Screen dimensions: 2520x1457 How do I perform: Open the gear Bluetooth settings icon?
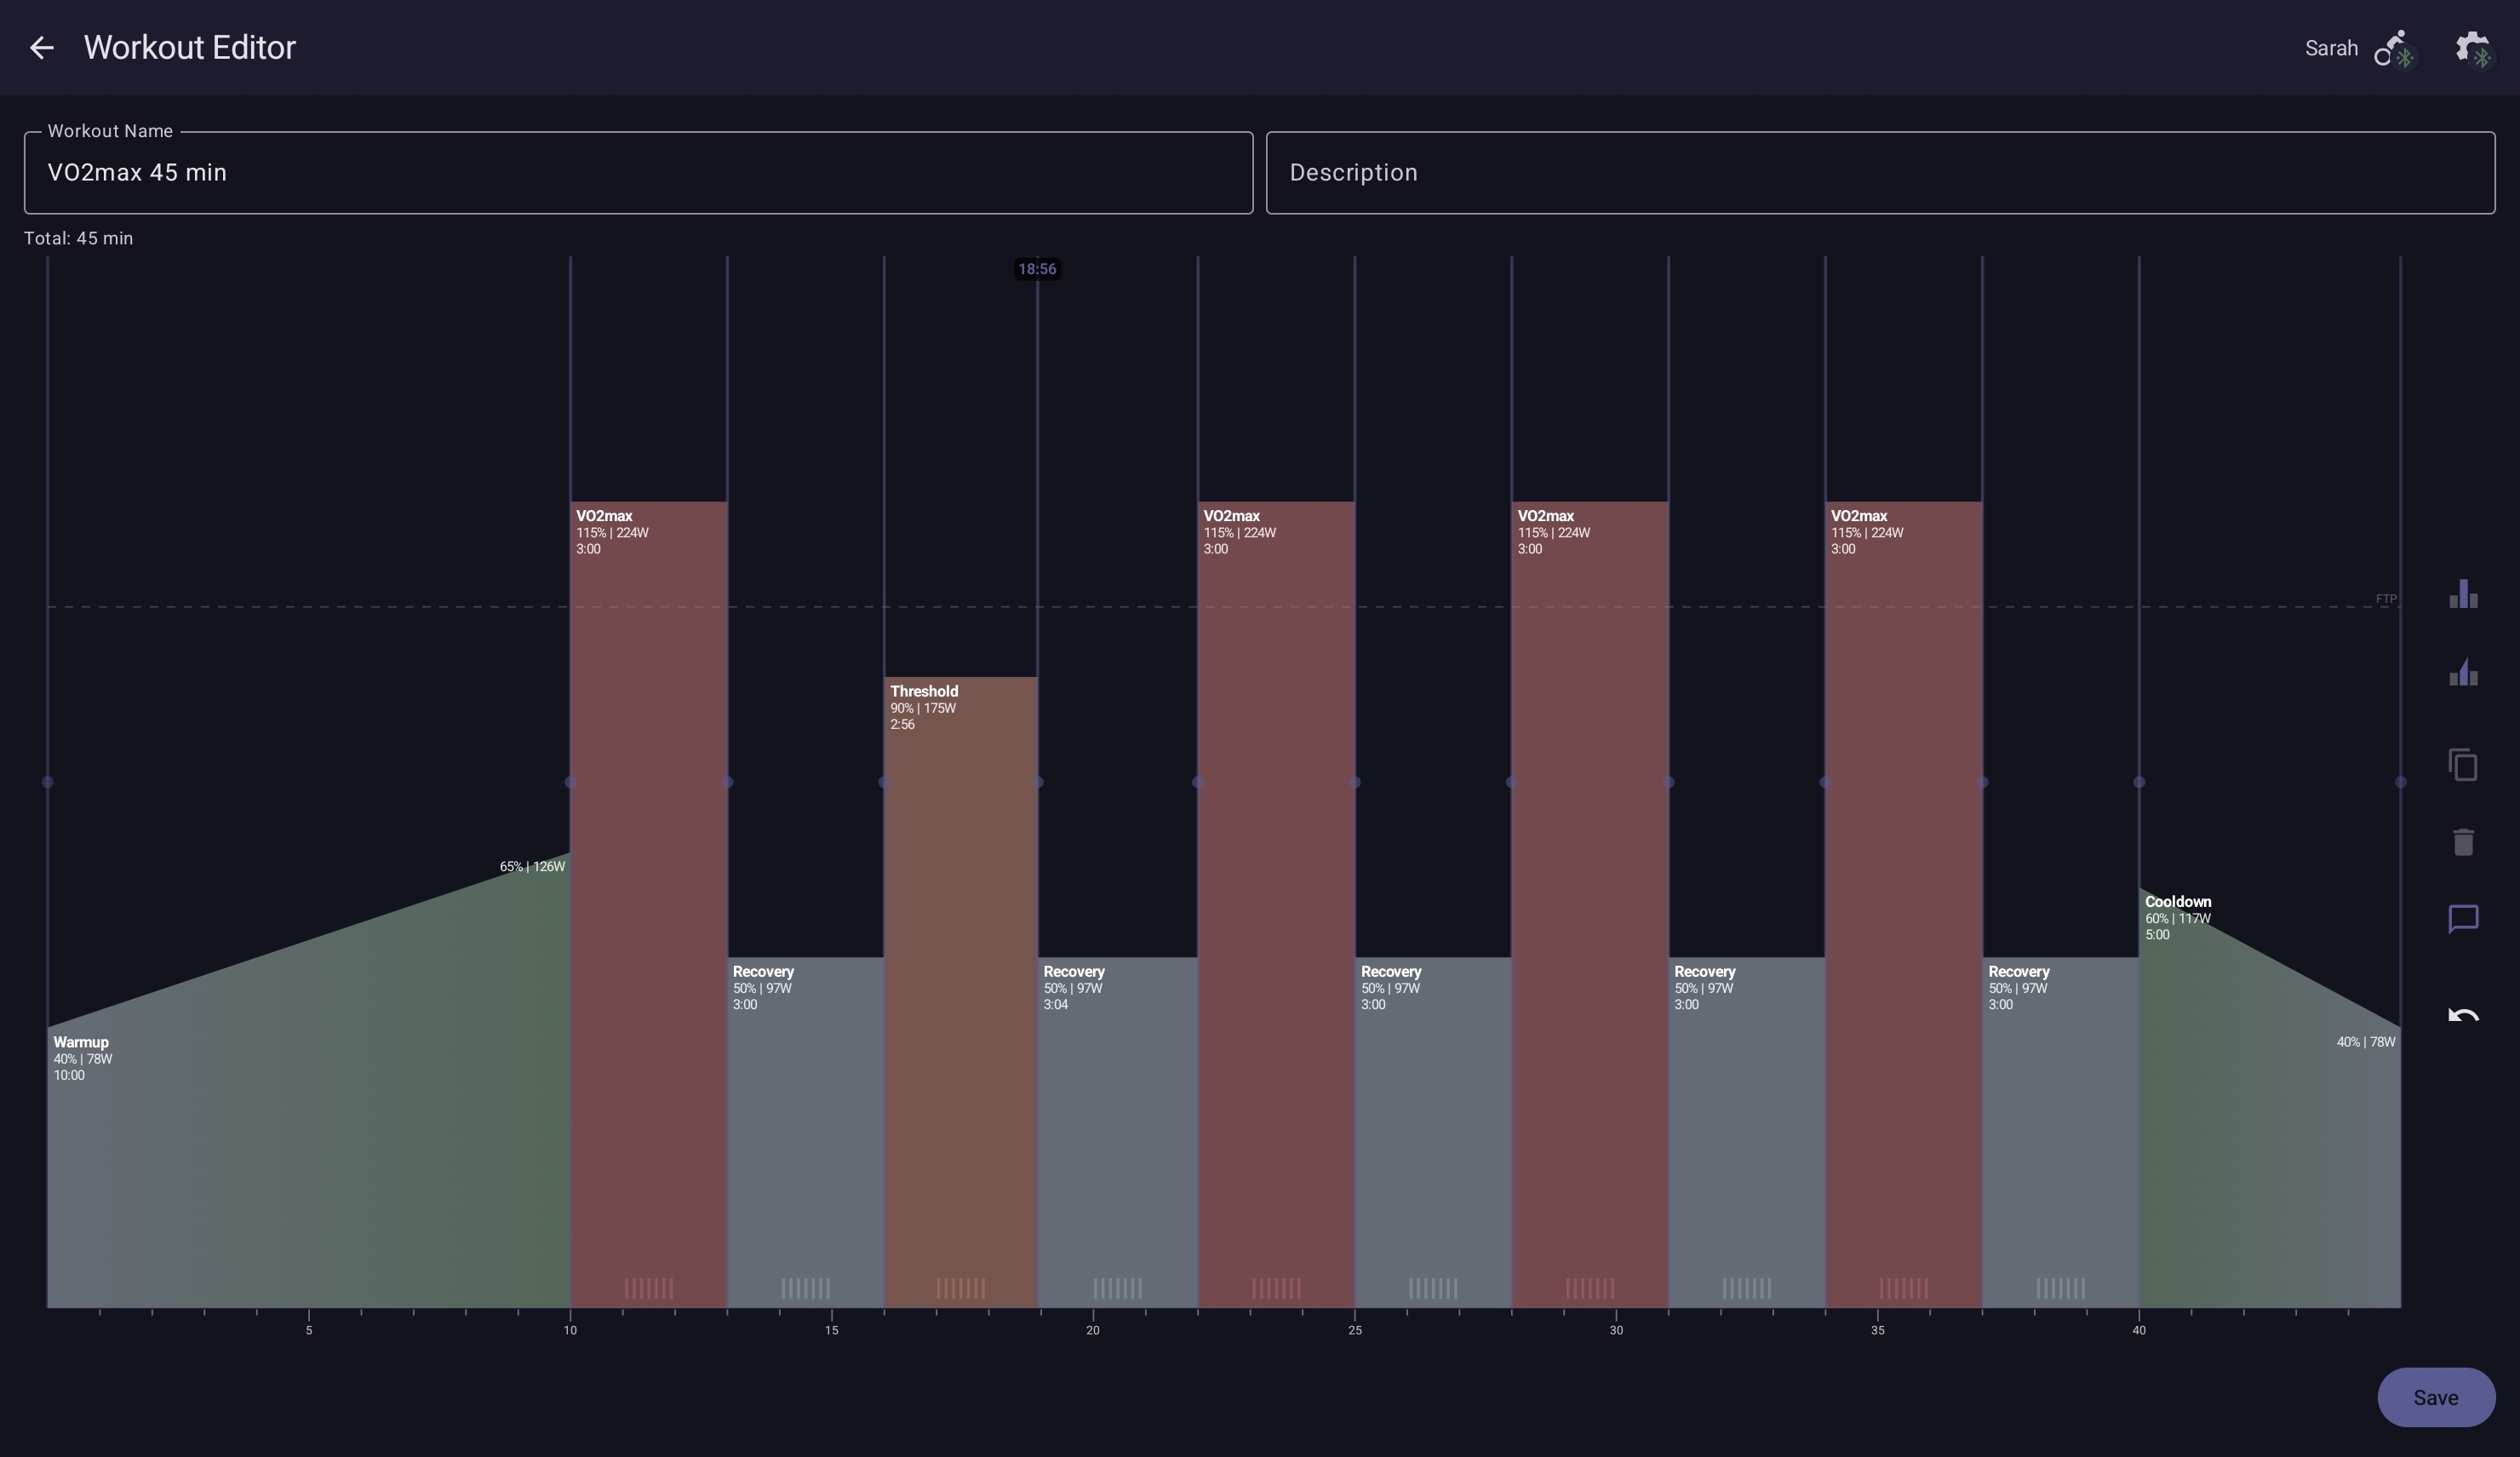tap(2474, 48)
